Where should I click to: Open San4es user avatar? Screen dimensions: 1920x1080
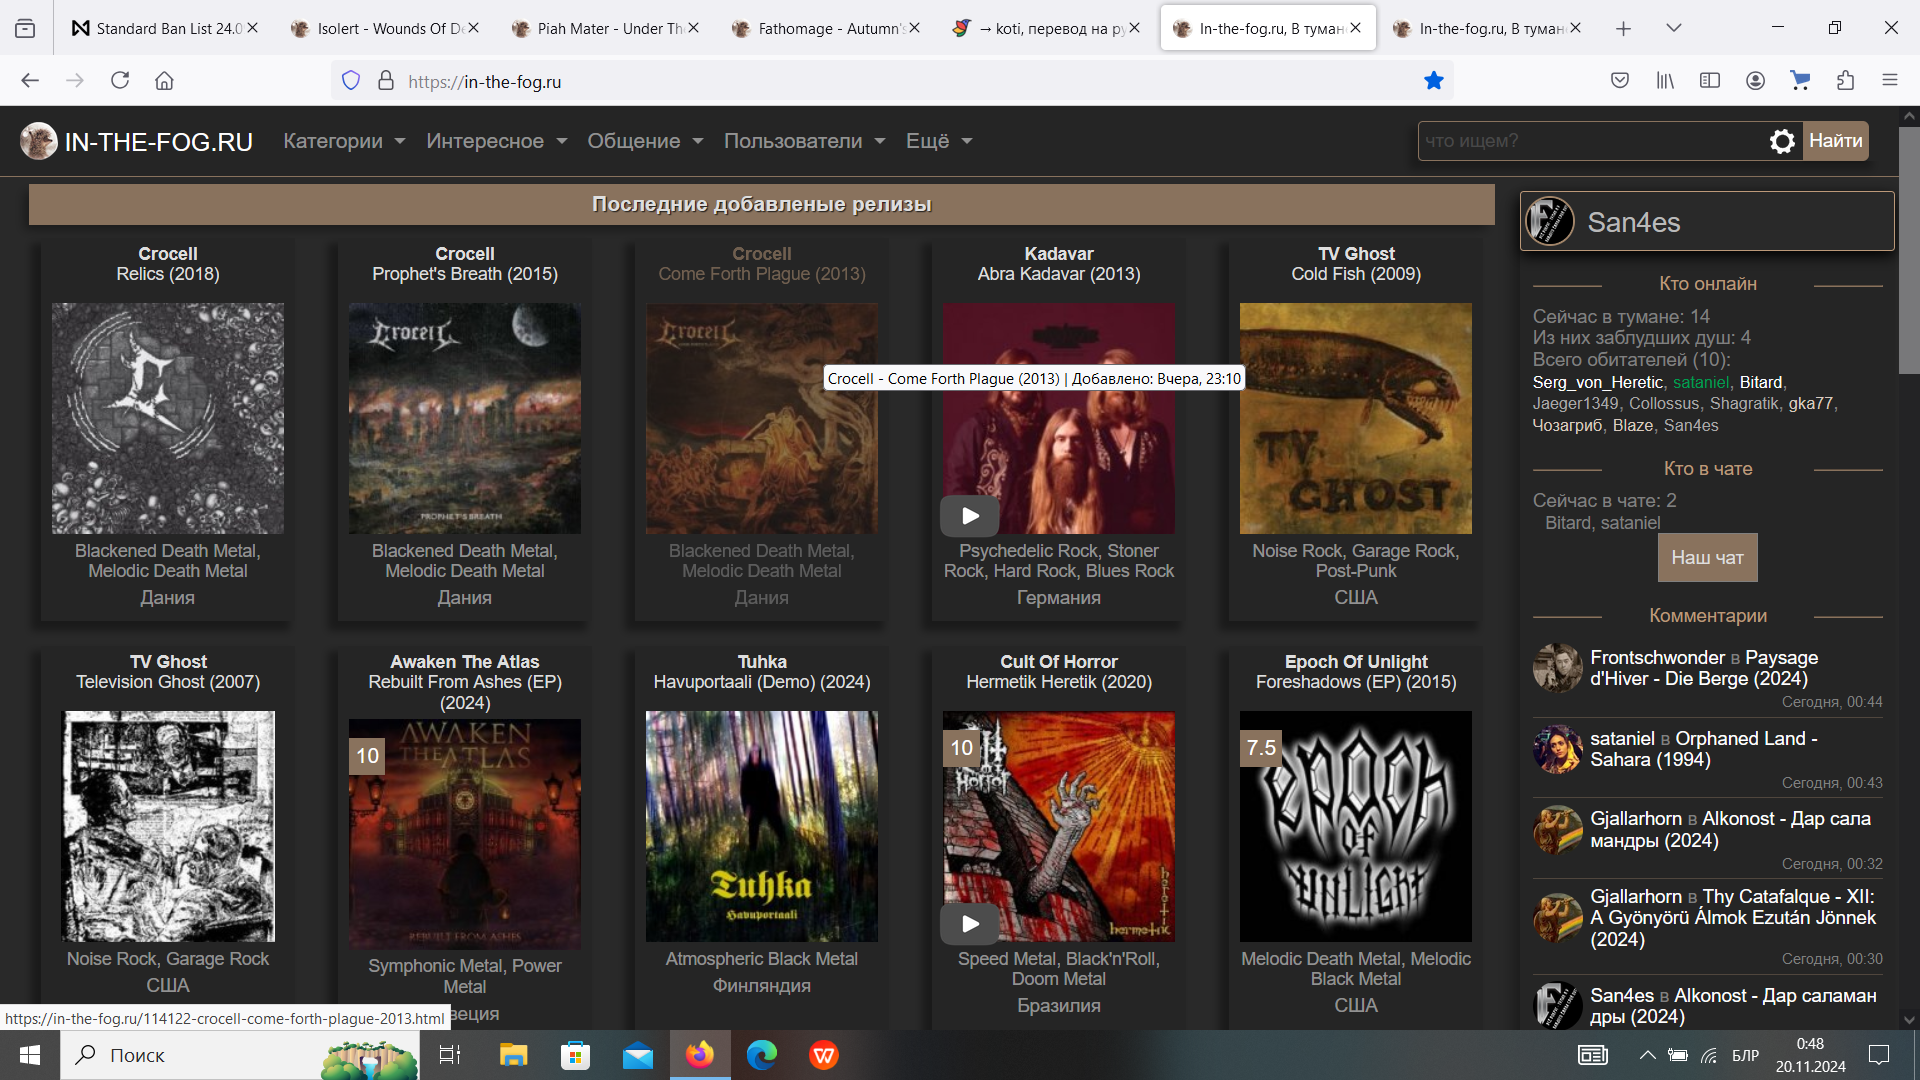pyautogui.click(x=1550, y=221)
